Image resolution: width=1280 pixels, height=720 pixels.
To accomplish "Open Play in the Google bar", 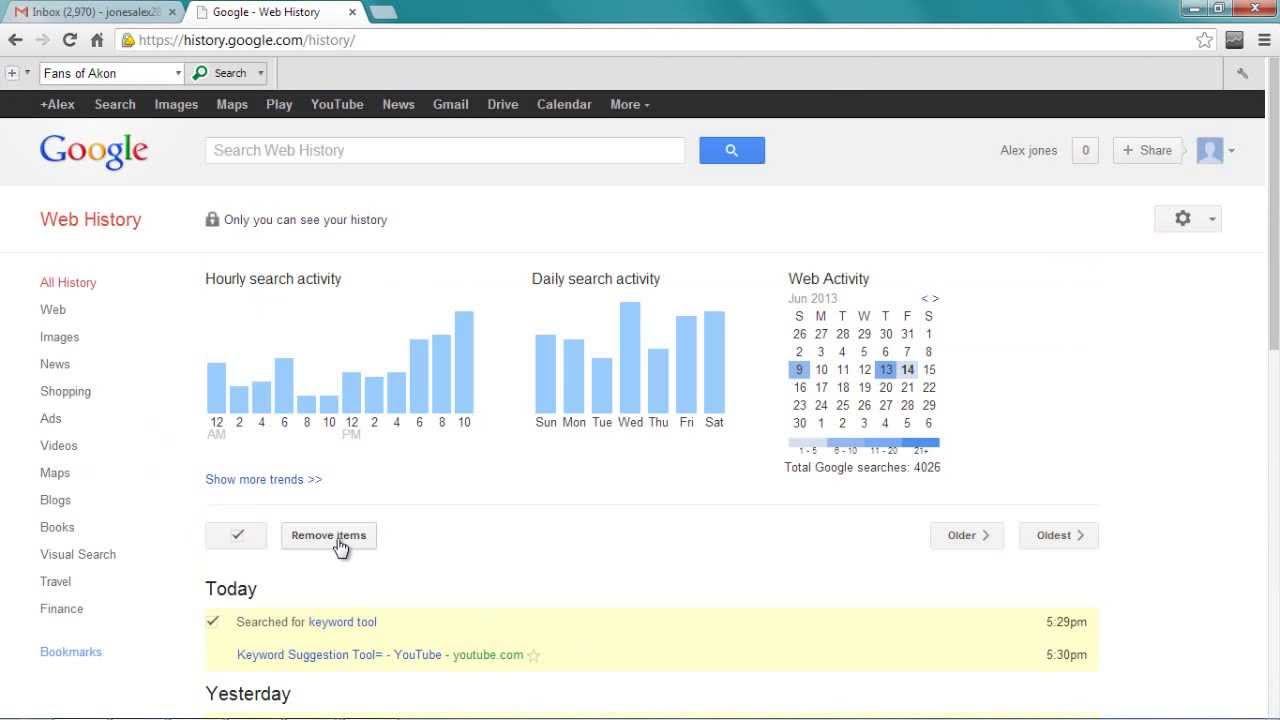I will click(279, 104).
